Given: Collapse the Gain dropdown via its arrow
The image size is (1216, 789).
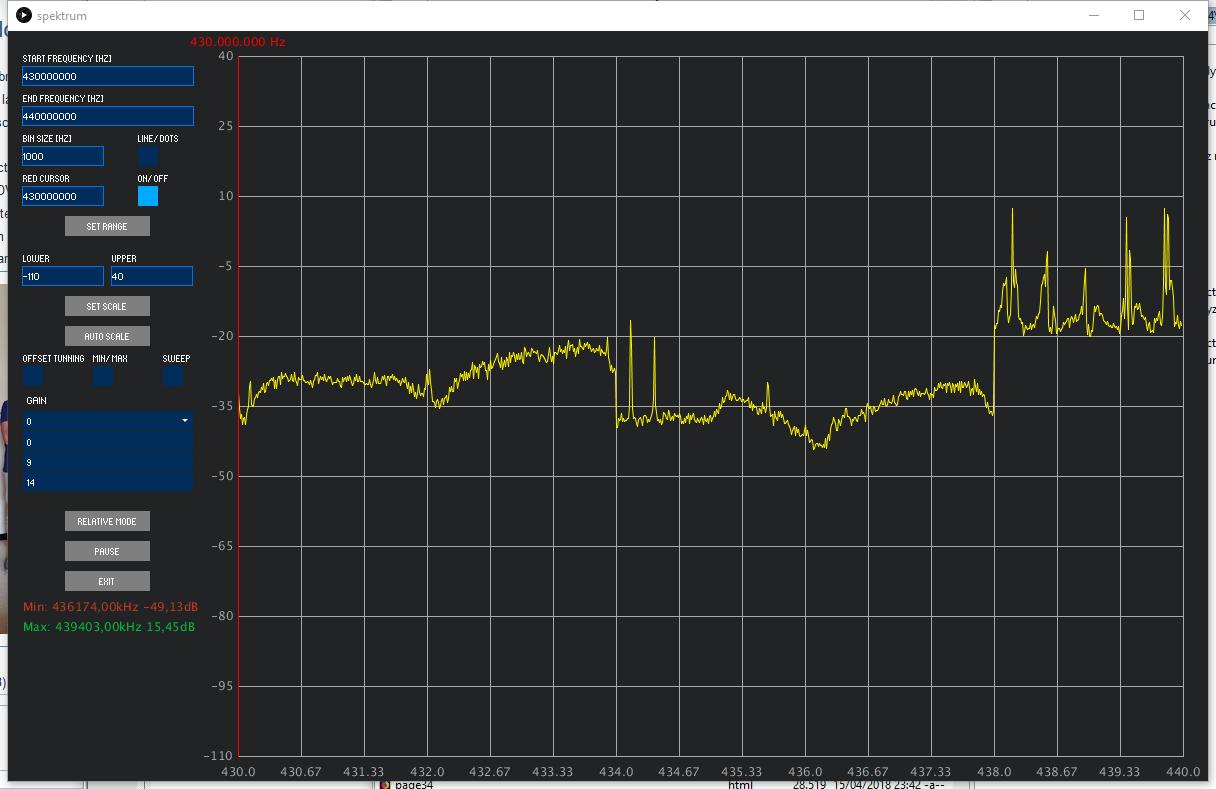Looking at the screenshot, I should coord(184,421).
